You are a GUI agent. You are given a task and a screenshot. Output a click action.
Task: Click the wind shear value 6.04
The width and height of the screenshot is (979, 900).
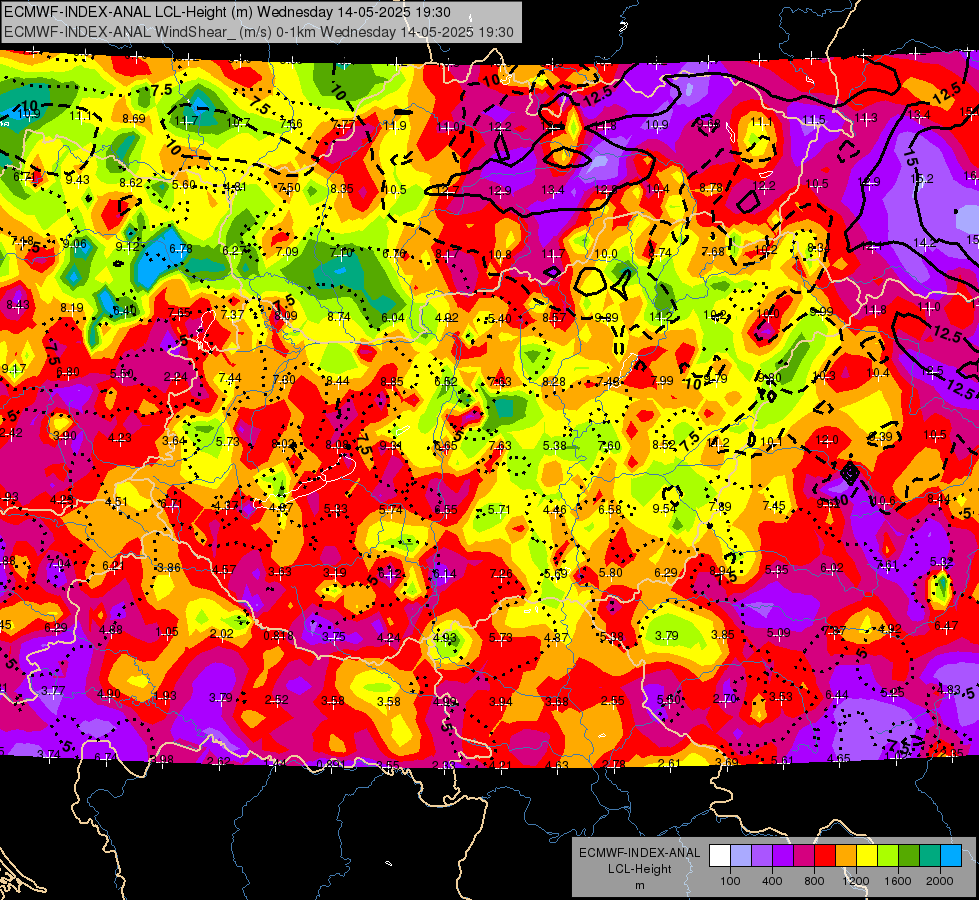(393, 318)
